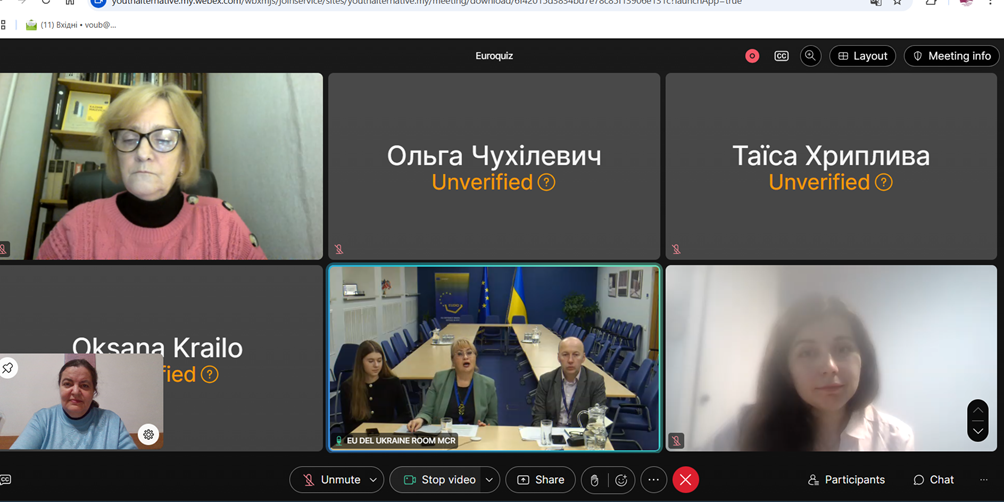Open video options arrow beside Stop video
Image resolution: width=1004 pixels, height=502 pixels.
coord(490,480)
